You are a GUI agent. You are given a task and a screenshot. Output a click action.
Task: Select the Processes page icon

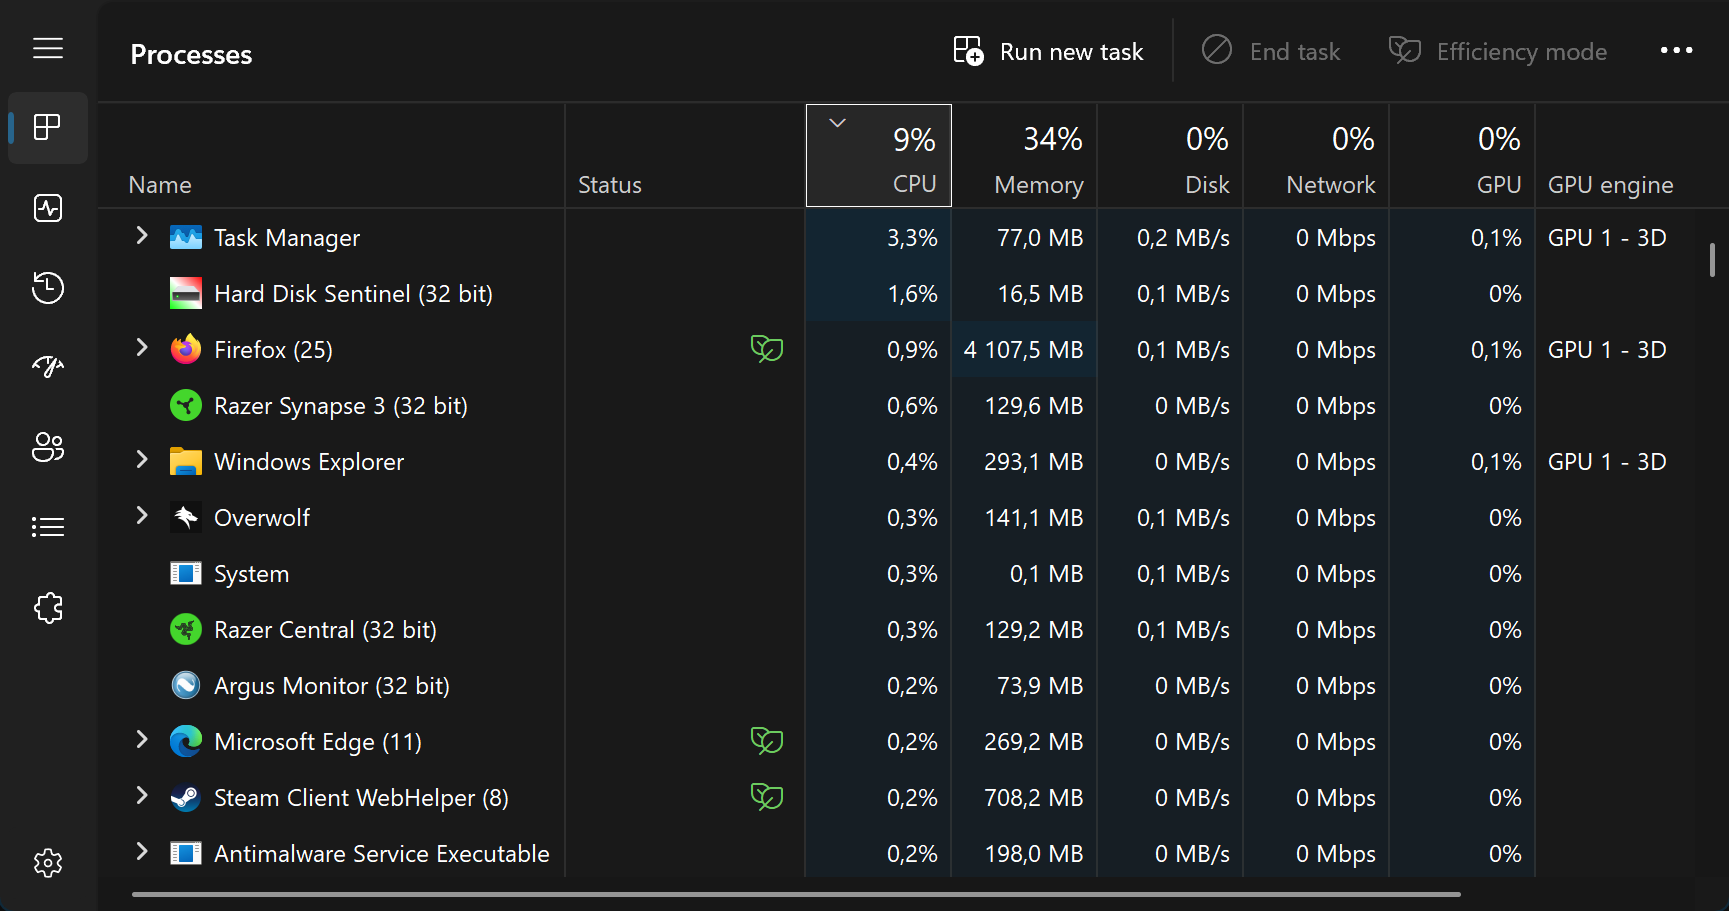(x=47, y=128)
